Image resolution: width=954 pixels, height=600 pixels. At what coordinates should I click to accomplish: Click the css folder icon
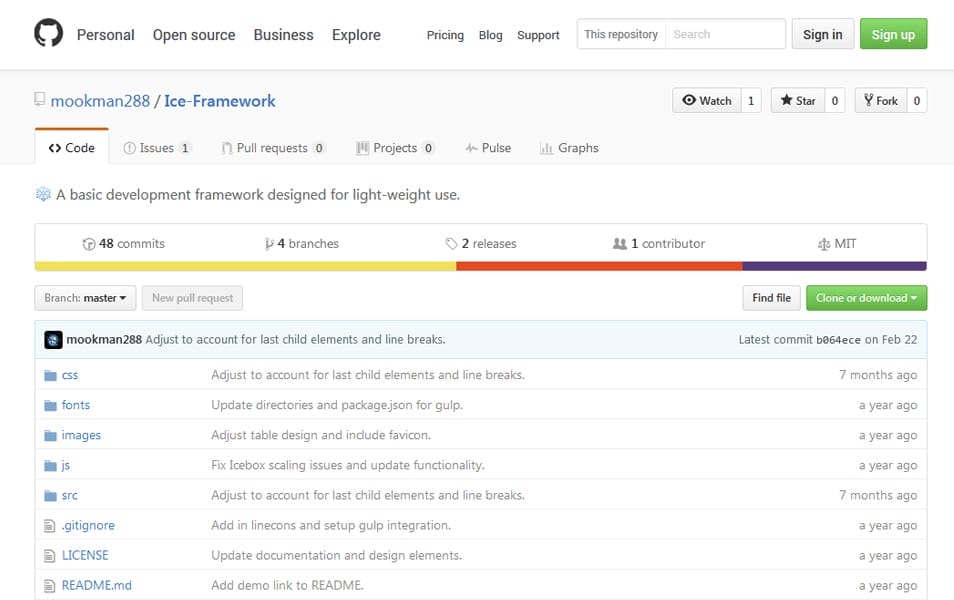(50, 375)
